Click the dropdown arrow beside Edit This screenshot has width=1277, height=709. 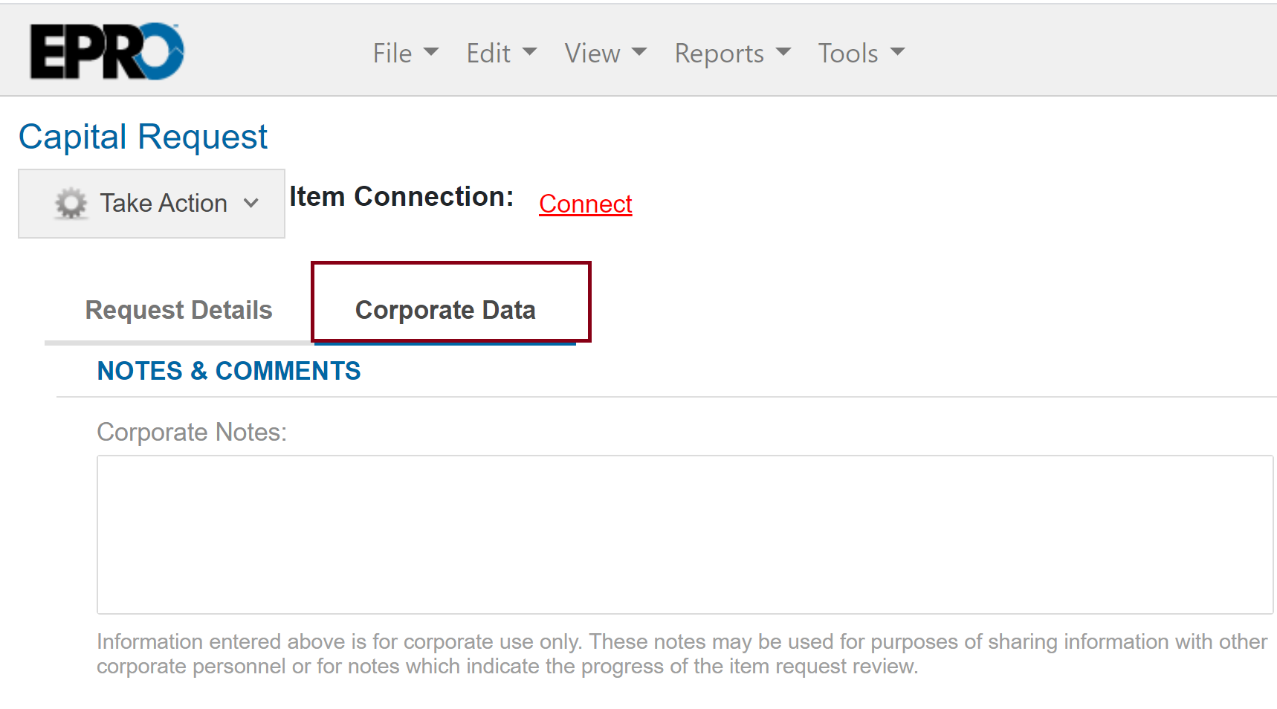click(530, 52)
